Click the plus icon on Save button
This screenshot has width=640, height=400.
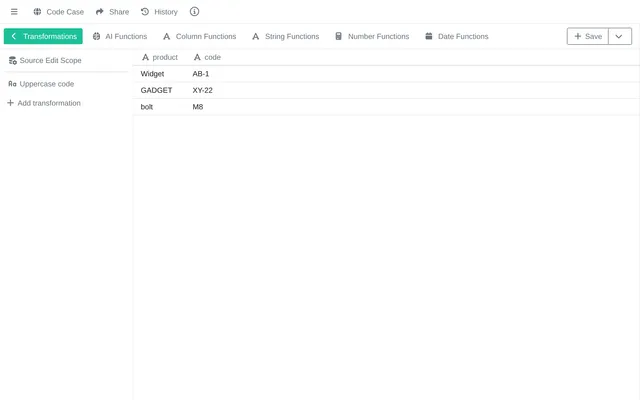[578, 36]
